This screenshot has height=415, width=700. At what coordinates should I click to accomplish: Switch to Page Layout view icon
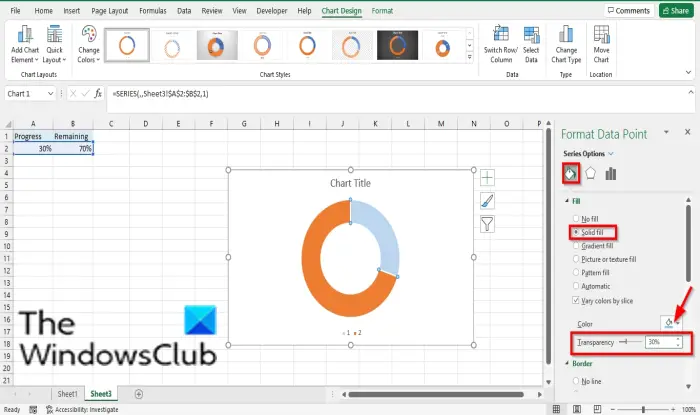point(577,409)
